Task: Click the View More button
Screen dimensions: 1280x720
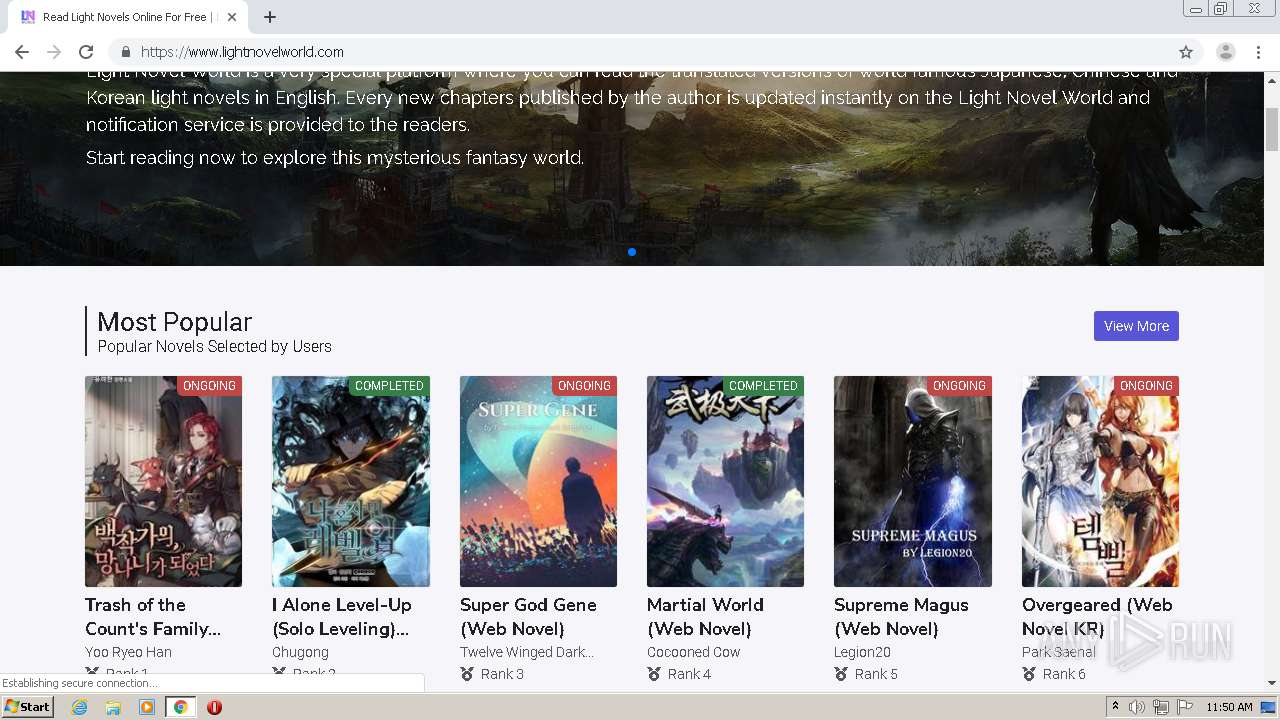Action: (x=1136, y=326)
